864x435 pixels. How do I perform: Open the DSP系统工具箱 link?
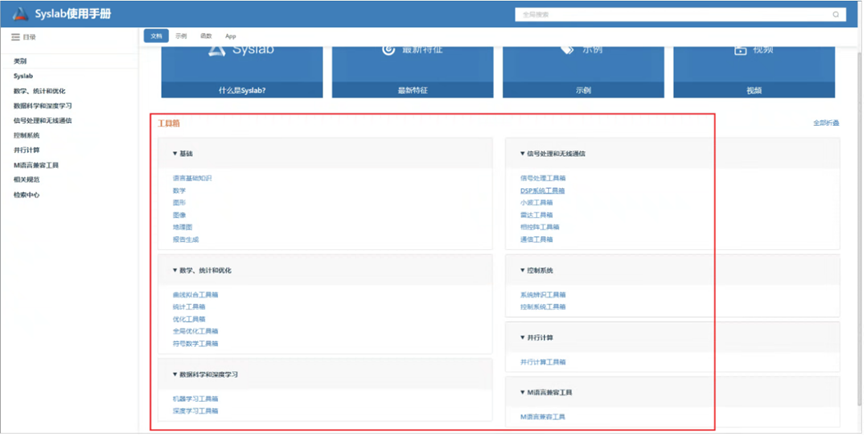543,191
